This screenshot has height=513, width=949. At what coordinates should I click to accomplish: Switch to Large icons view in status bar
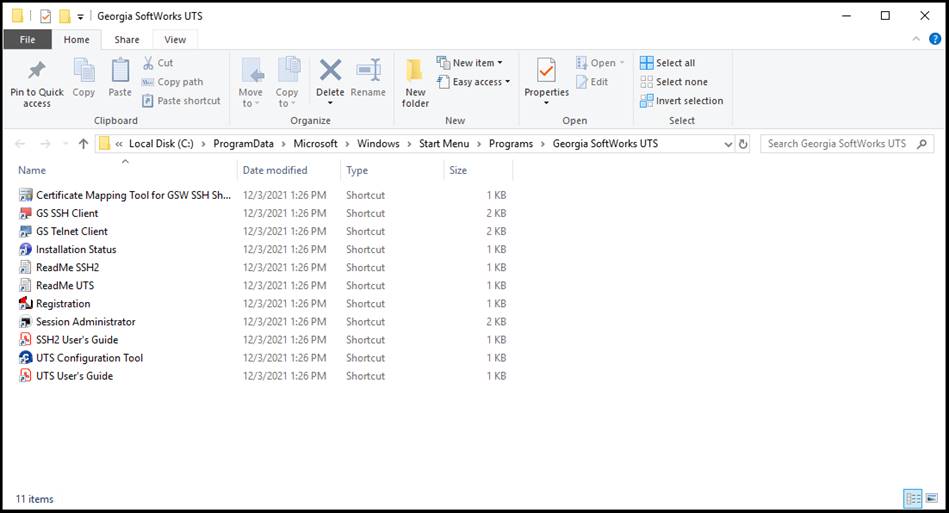pyautogui.click(x=932, y=498)
